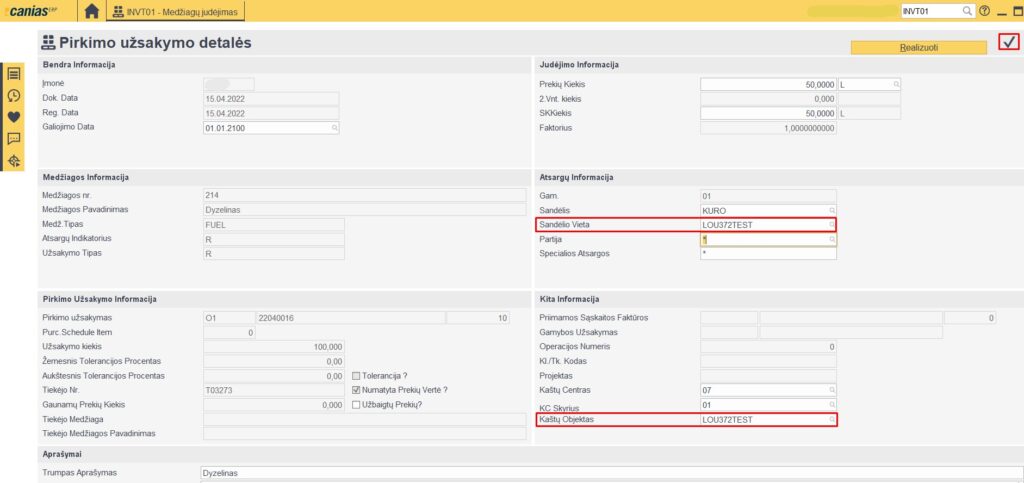
Task: Go to the home screen icon
Action: click(x=92, y=11)
